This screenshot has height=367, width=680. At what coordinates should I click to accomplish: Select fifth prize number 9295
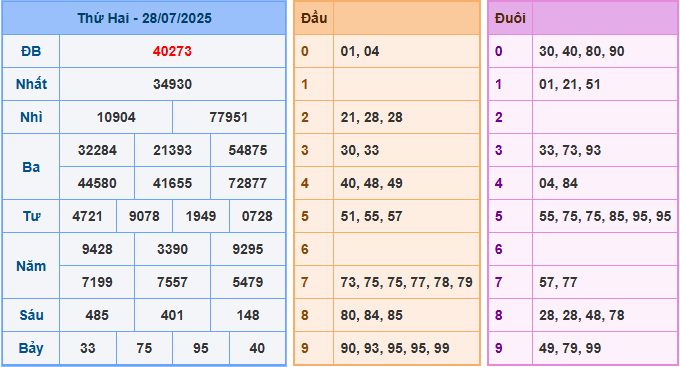(x=248, y=249)
